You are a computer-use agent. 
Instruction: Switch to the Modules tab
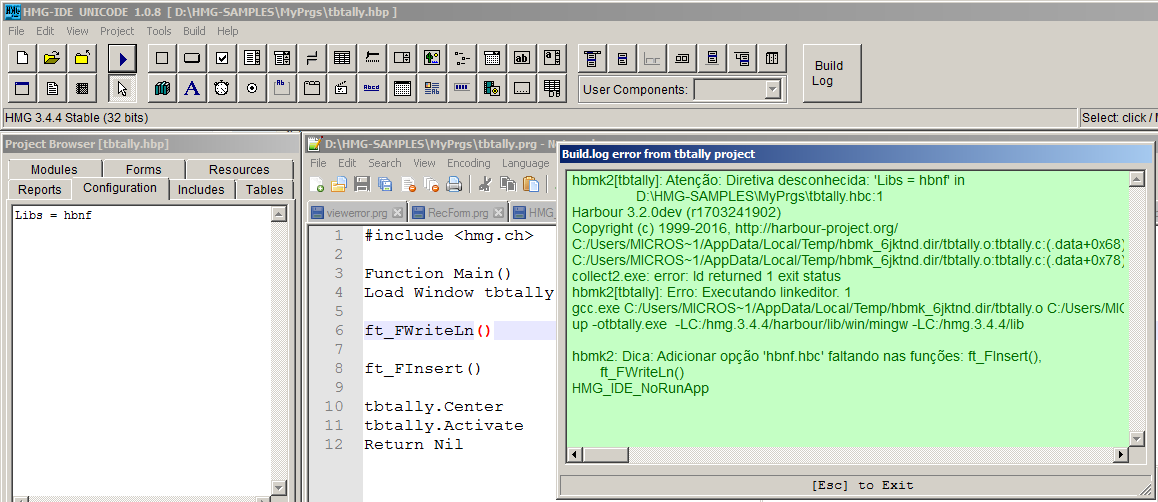[x=54, y=170]
